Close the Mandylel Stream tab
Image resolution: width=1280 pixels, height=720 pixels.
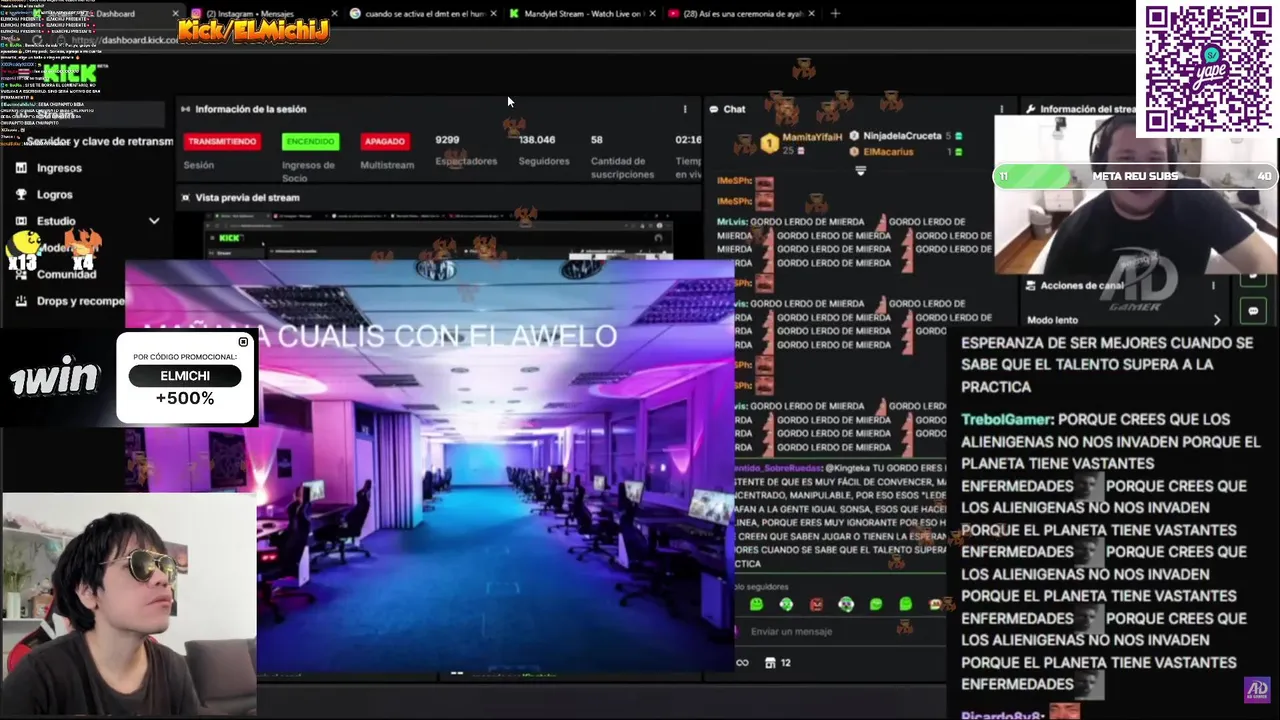[652, 14]
